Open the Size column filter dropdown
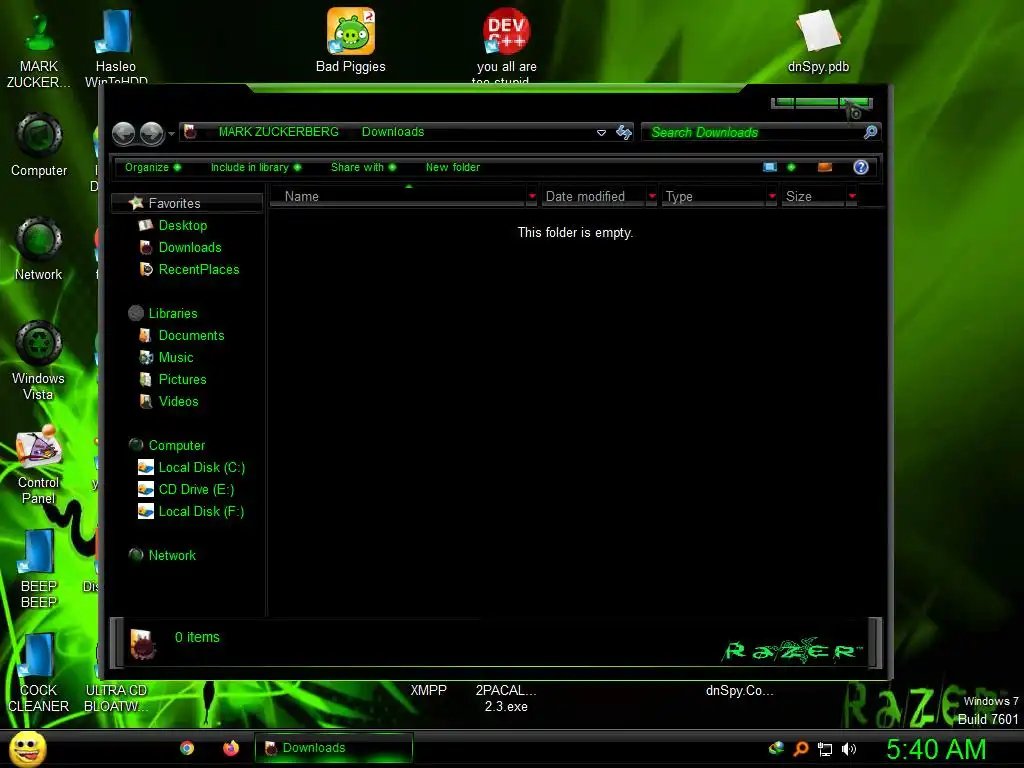 852,197
